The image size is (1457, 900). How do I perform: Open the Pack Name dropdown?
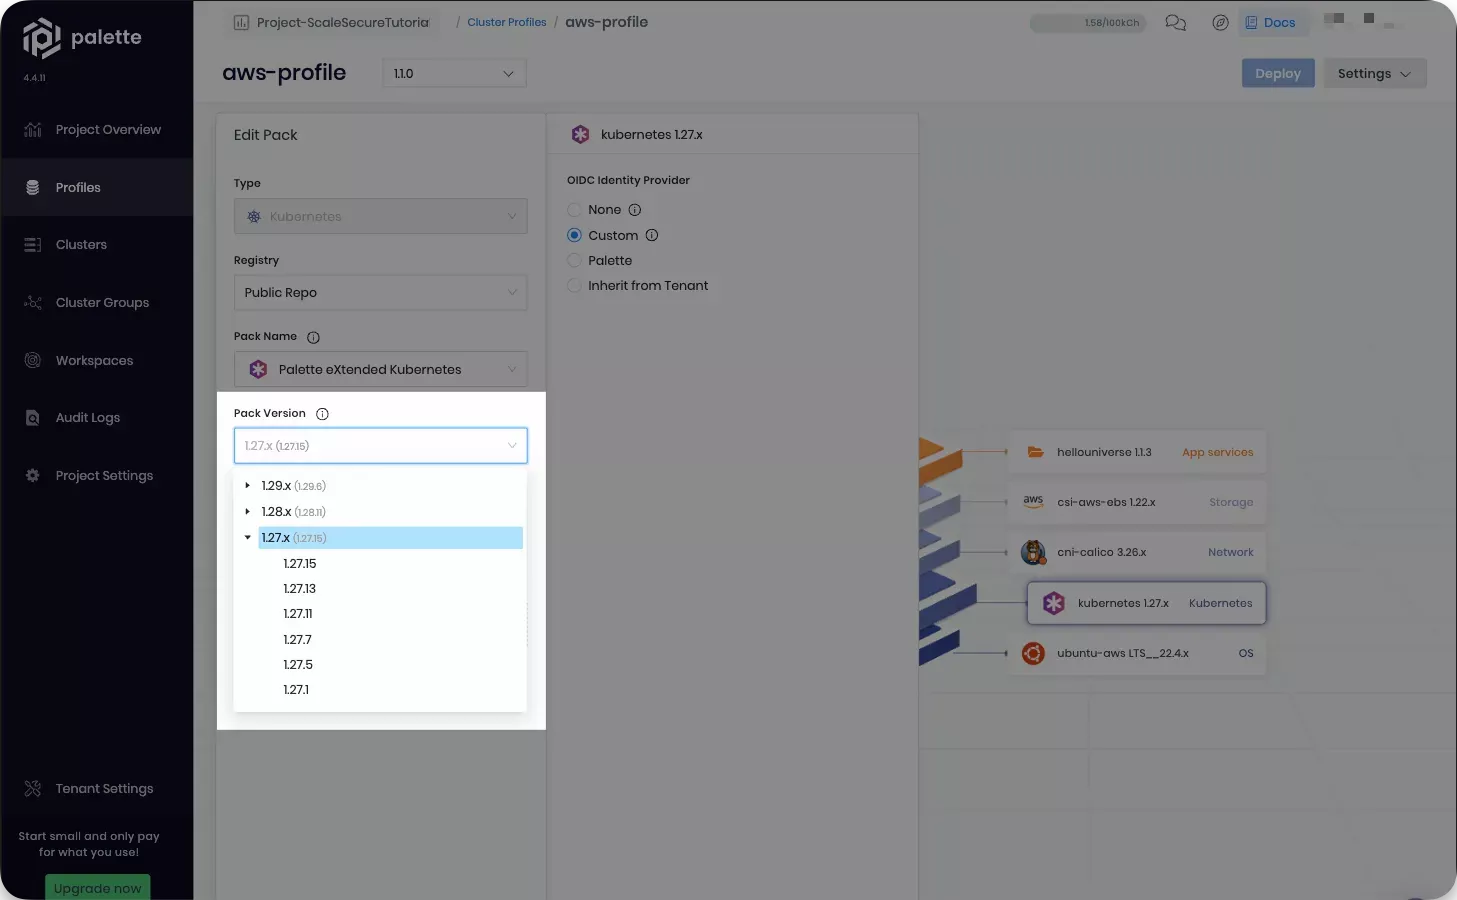pyautogui.click(x=380, y=369)
